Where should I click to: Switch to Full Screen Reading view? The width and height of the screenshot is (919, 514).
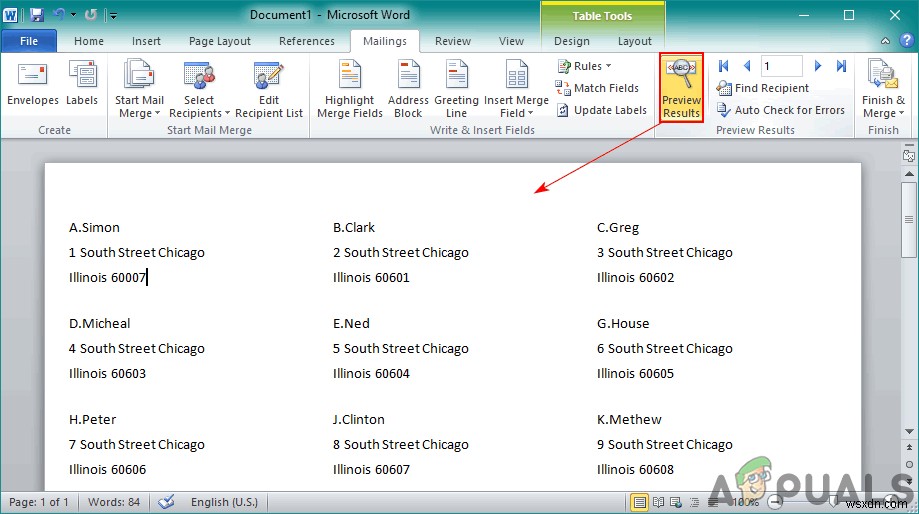pyautogui.click(x=659, y=502)
